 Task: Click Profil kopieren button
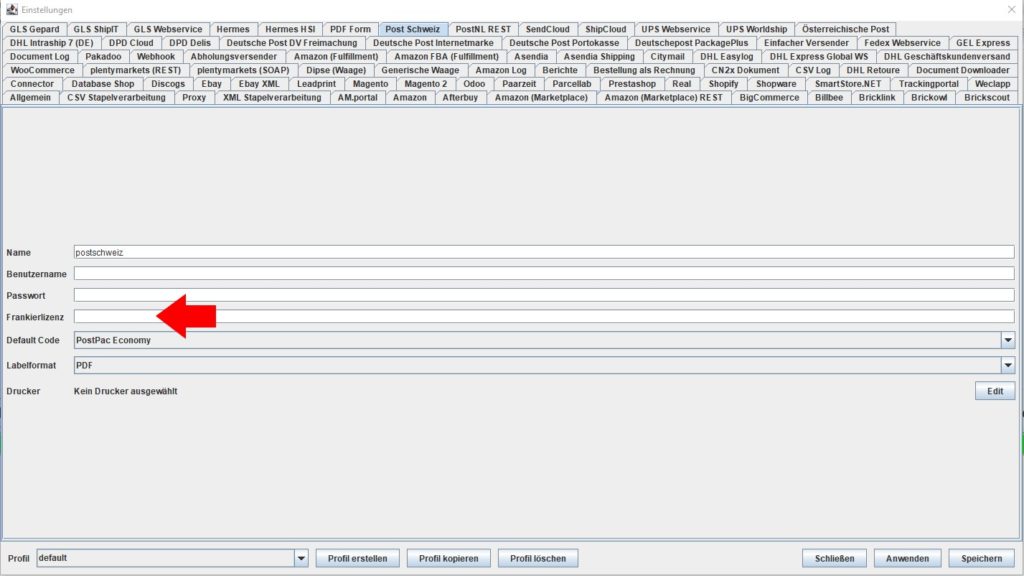tap(449, 558)
